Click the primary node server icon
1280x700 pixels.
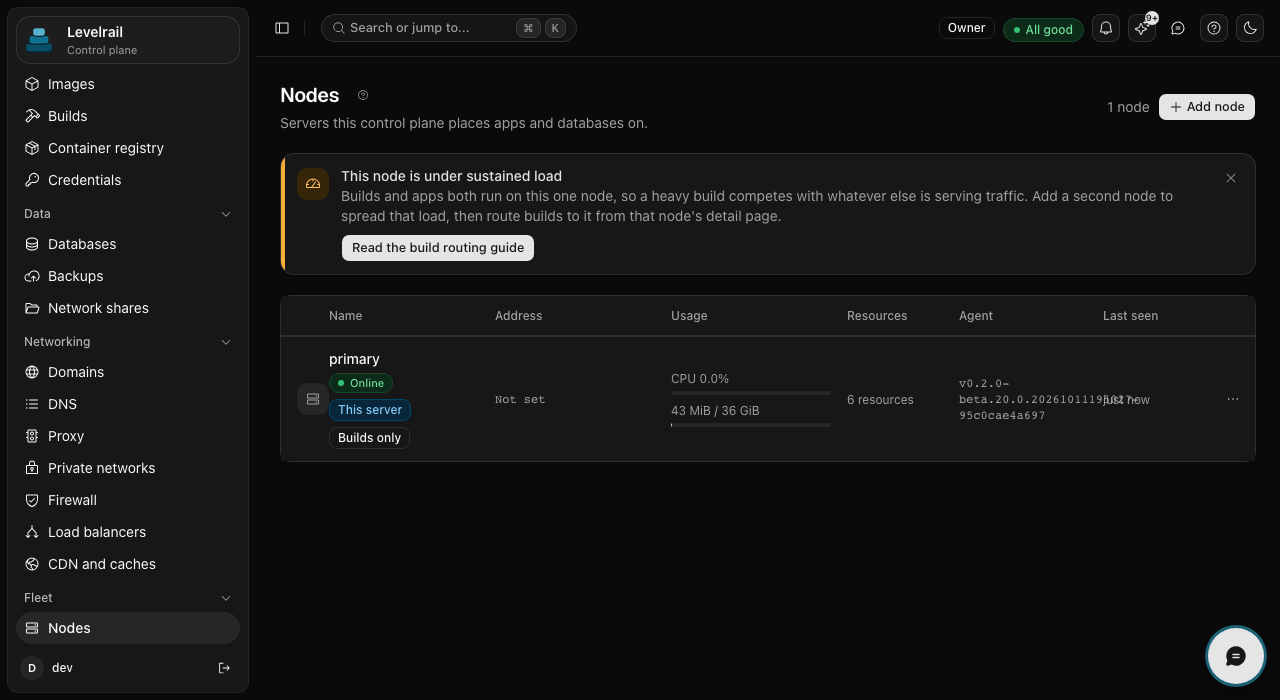[313, 399]
